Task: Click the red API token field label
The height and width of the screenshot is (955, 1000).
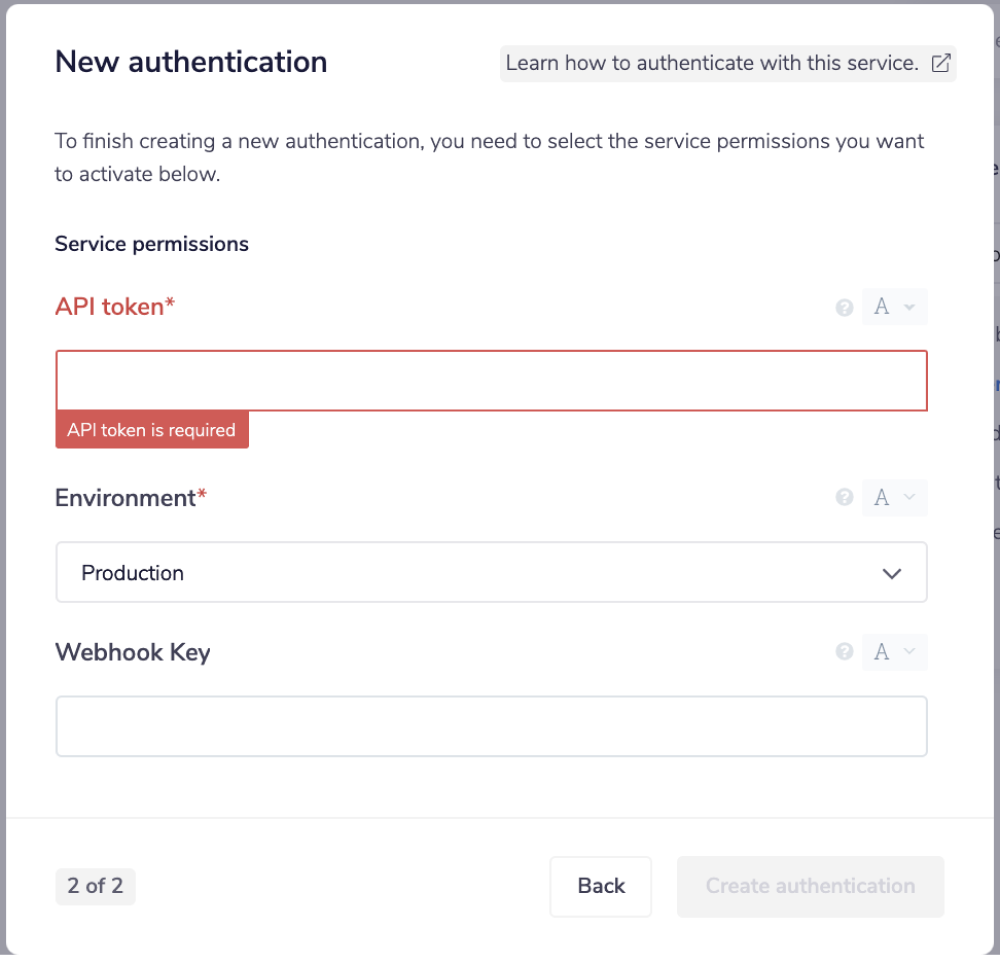Action: coord(114,307)
